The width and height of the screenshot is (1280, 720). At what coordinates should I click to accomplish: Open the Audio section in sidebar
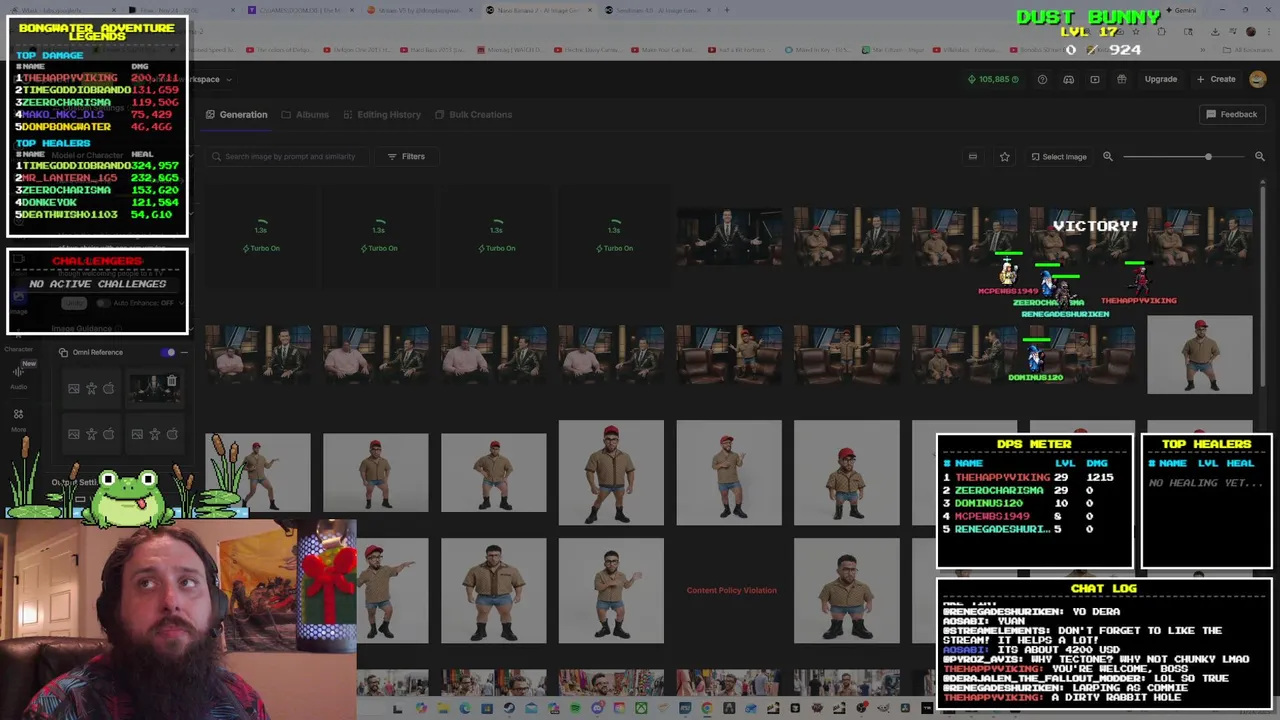pos(18,376)
